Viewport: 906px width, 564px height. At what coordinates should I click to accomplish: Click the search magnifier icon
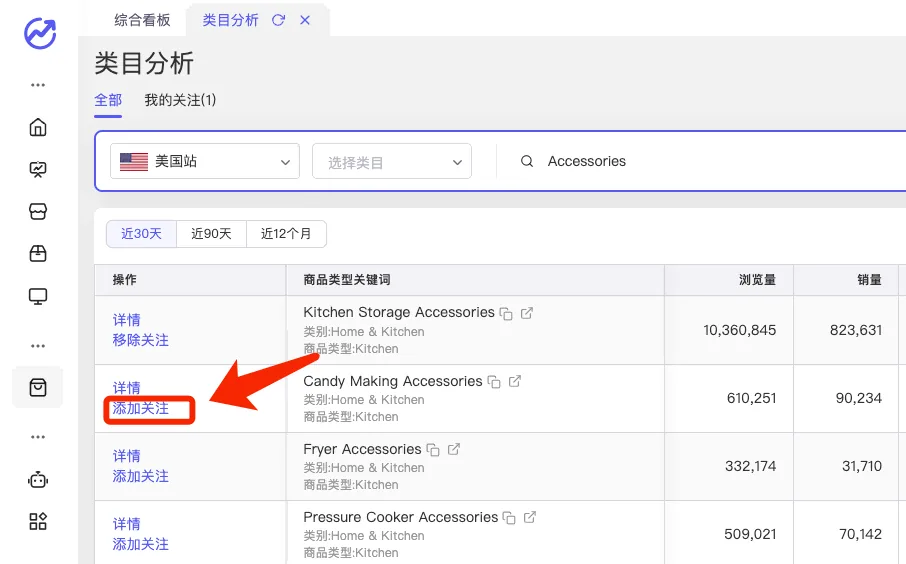[x=527, y=161]
